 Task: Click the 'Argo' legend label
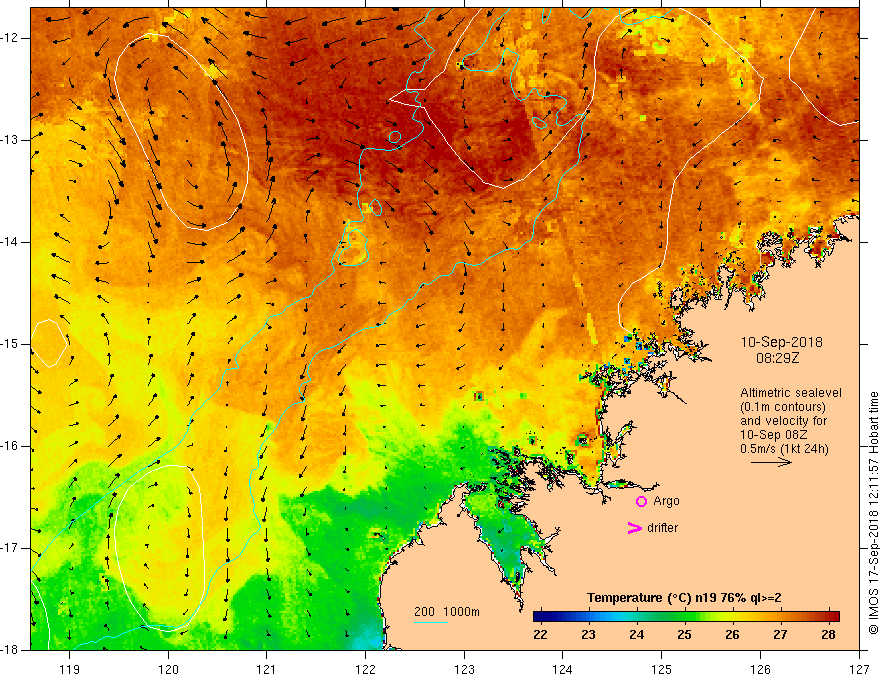(666, 501)
